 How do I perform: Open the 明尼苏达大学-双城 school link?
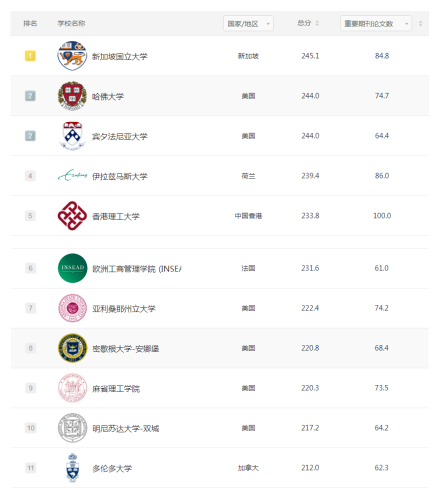coord(126,428)
